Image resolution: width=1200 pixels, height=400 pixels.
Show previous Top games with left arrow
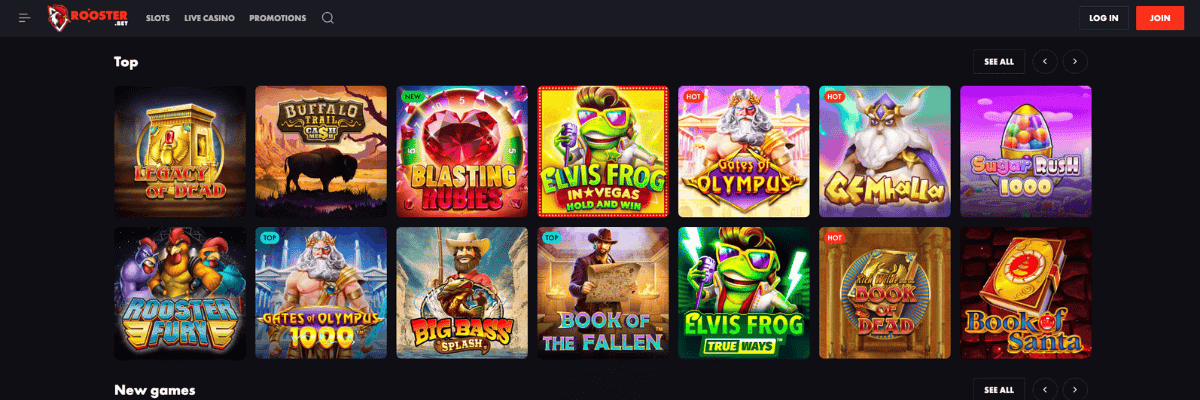(x=1045, y=62)
